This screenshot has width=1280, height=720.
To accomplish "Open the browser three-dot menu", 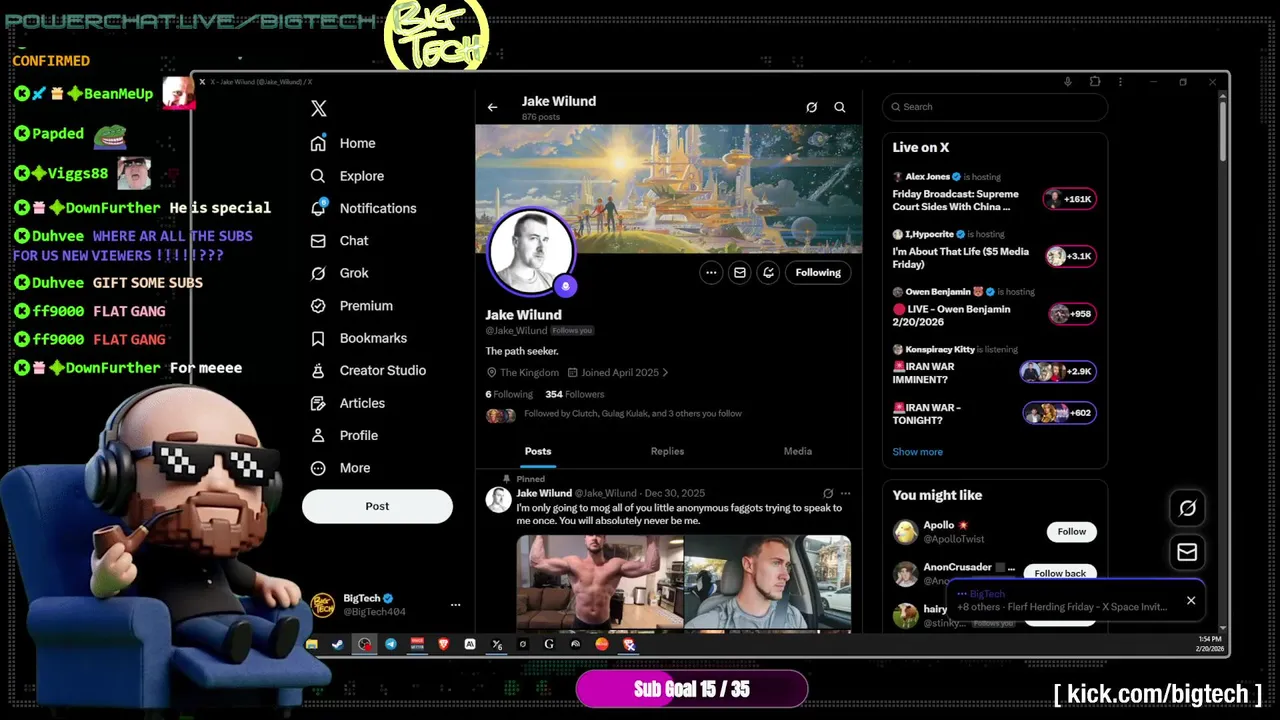I will point(1120,82).
